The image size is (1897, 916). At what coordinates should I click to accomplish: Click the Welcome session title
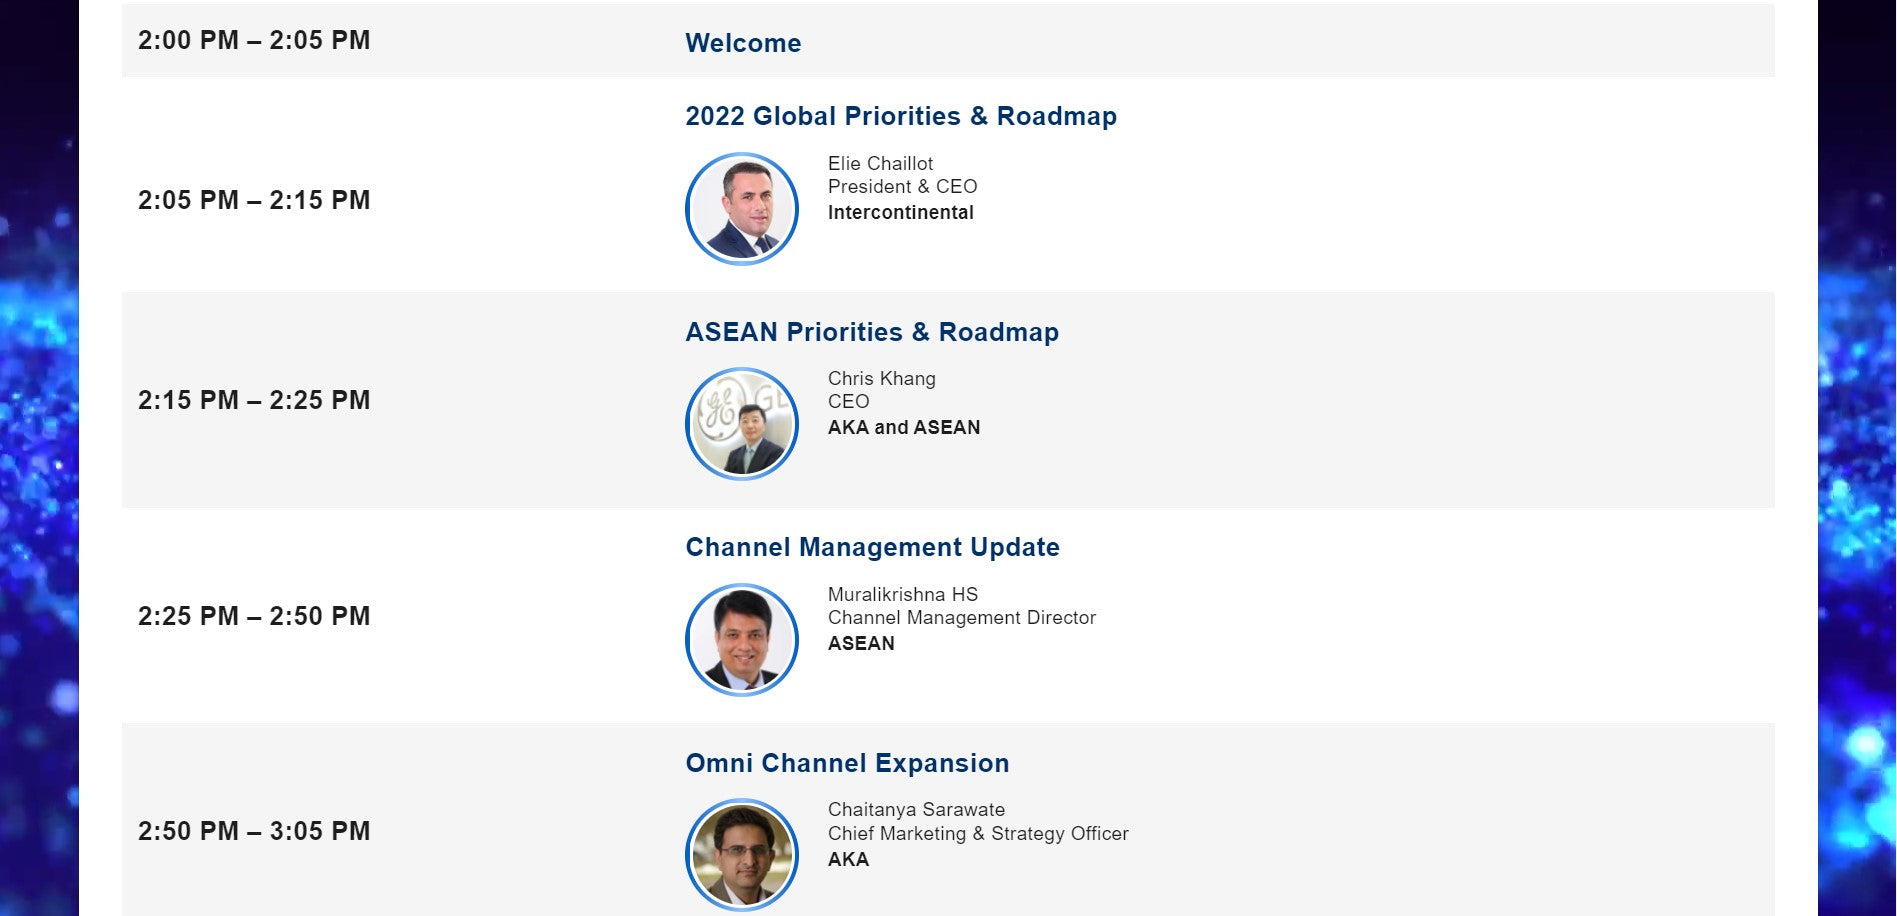point(743,43)
